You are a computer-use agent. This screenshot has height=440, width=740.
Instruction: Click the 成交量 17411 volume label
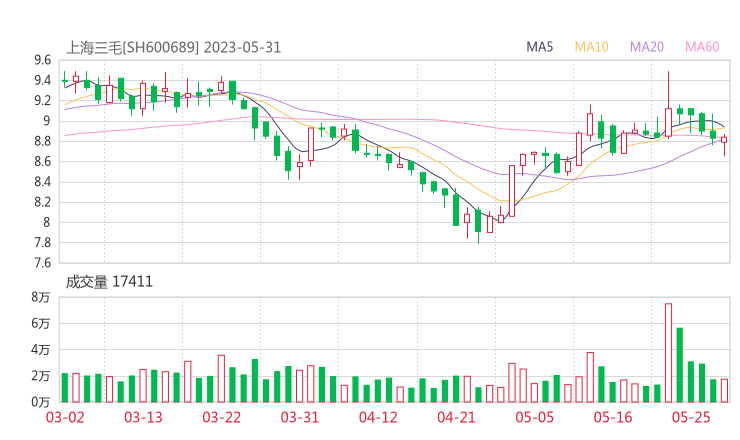[109, 282]
